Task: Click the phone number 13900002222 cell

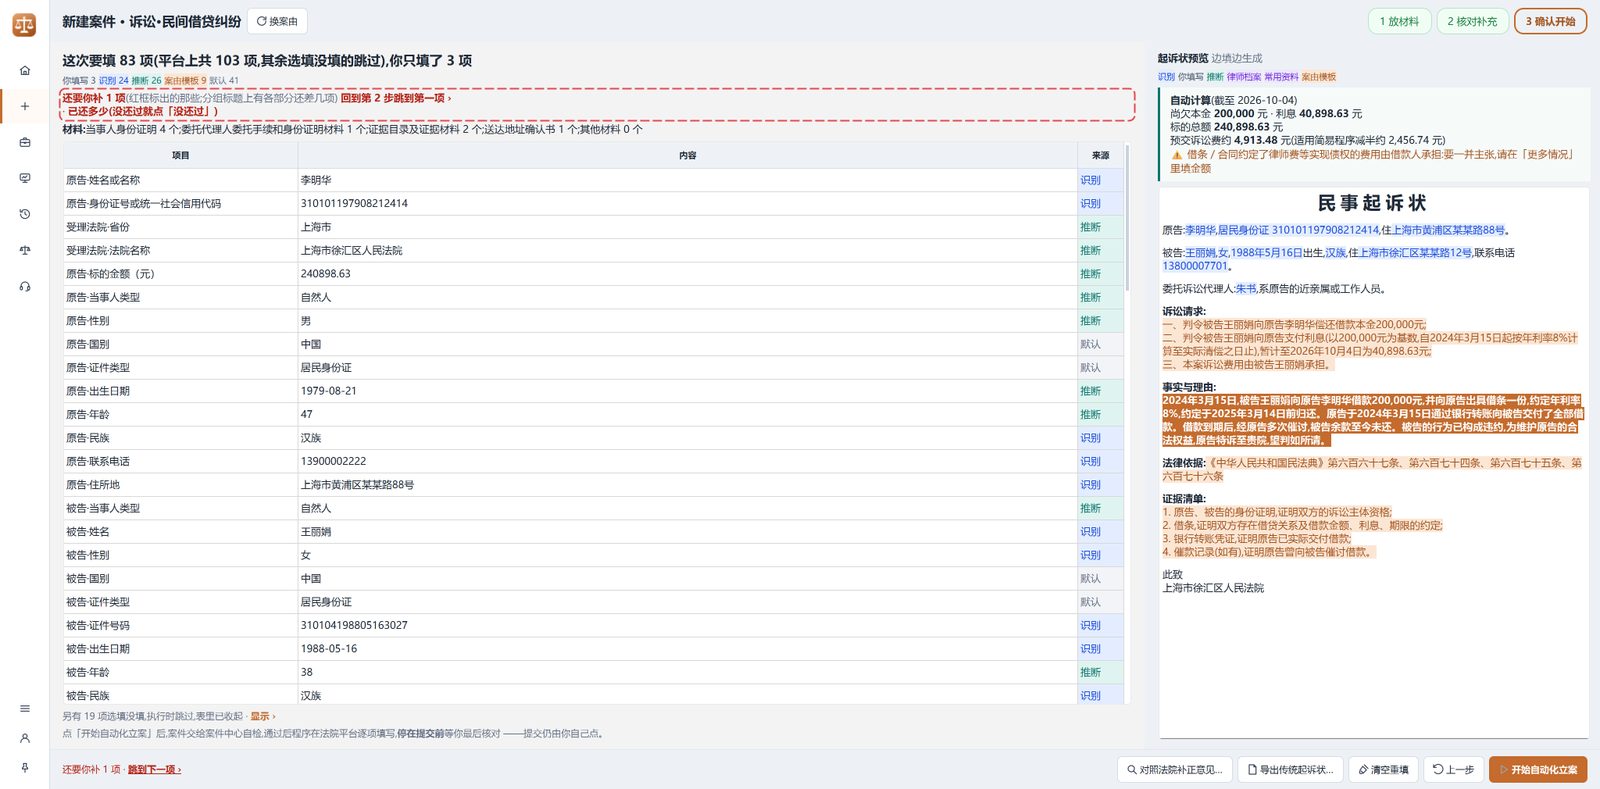Action: (x=687, y=461)
